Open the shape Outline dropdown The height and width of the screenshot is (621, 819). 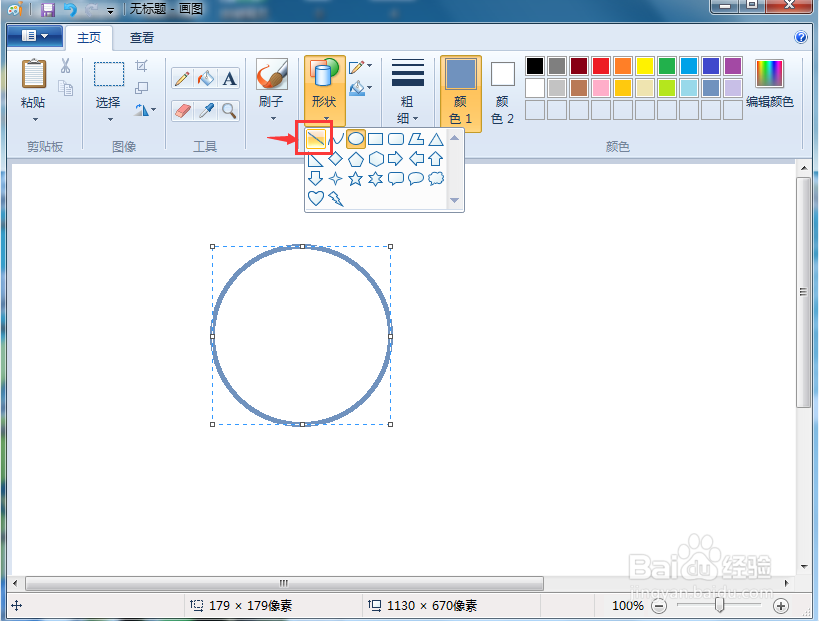360,66
